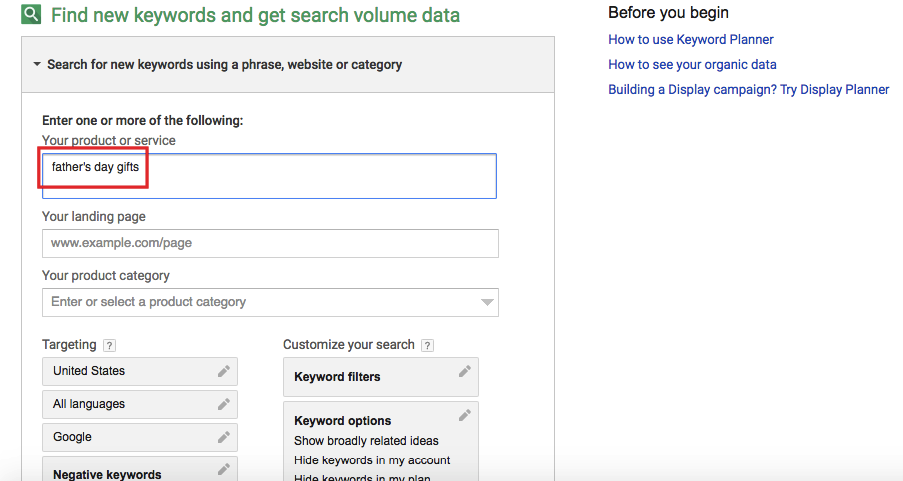Image resolution: width=903 pixels, height=481 pixels.
Task: Select the Google network box
Action: click(x=140, y=437)
